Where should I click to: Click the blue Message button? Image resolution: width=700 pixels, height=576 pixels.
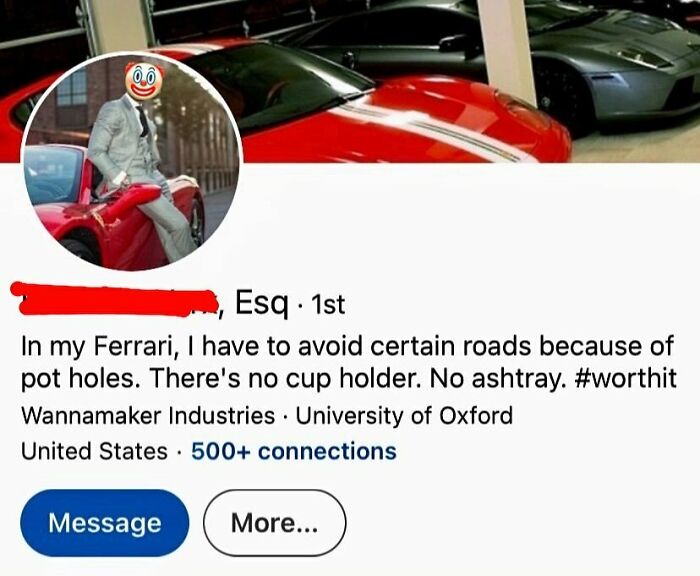(104, 523)
